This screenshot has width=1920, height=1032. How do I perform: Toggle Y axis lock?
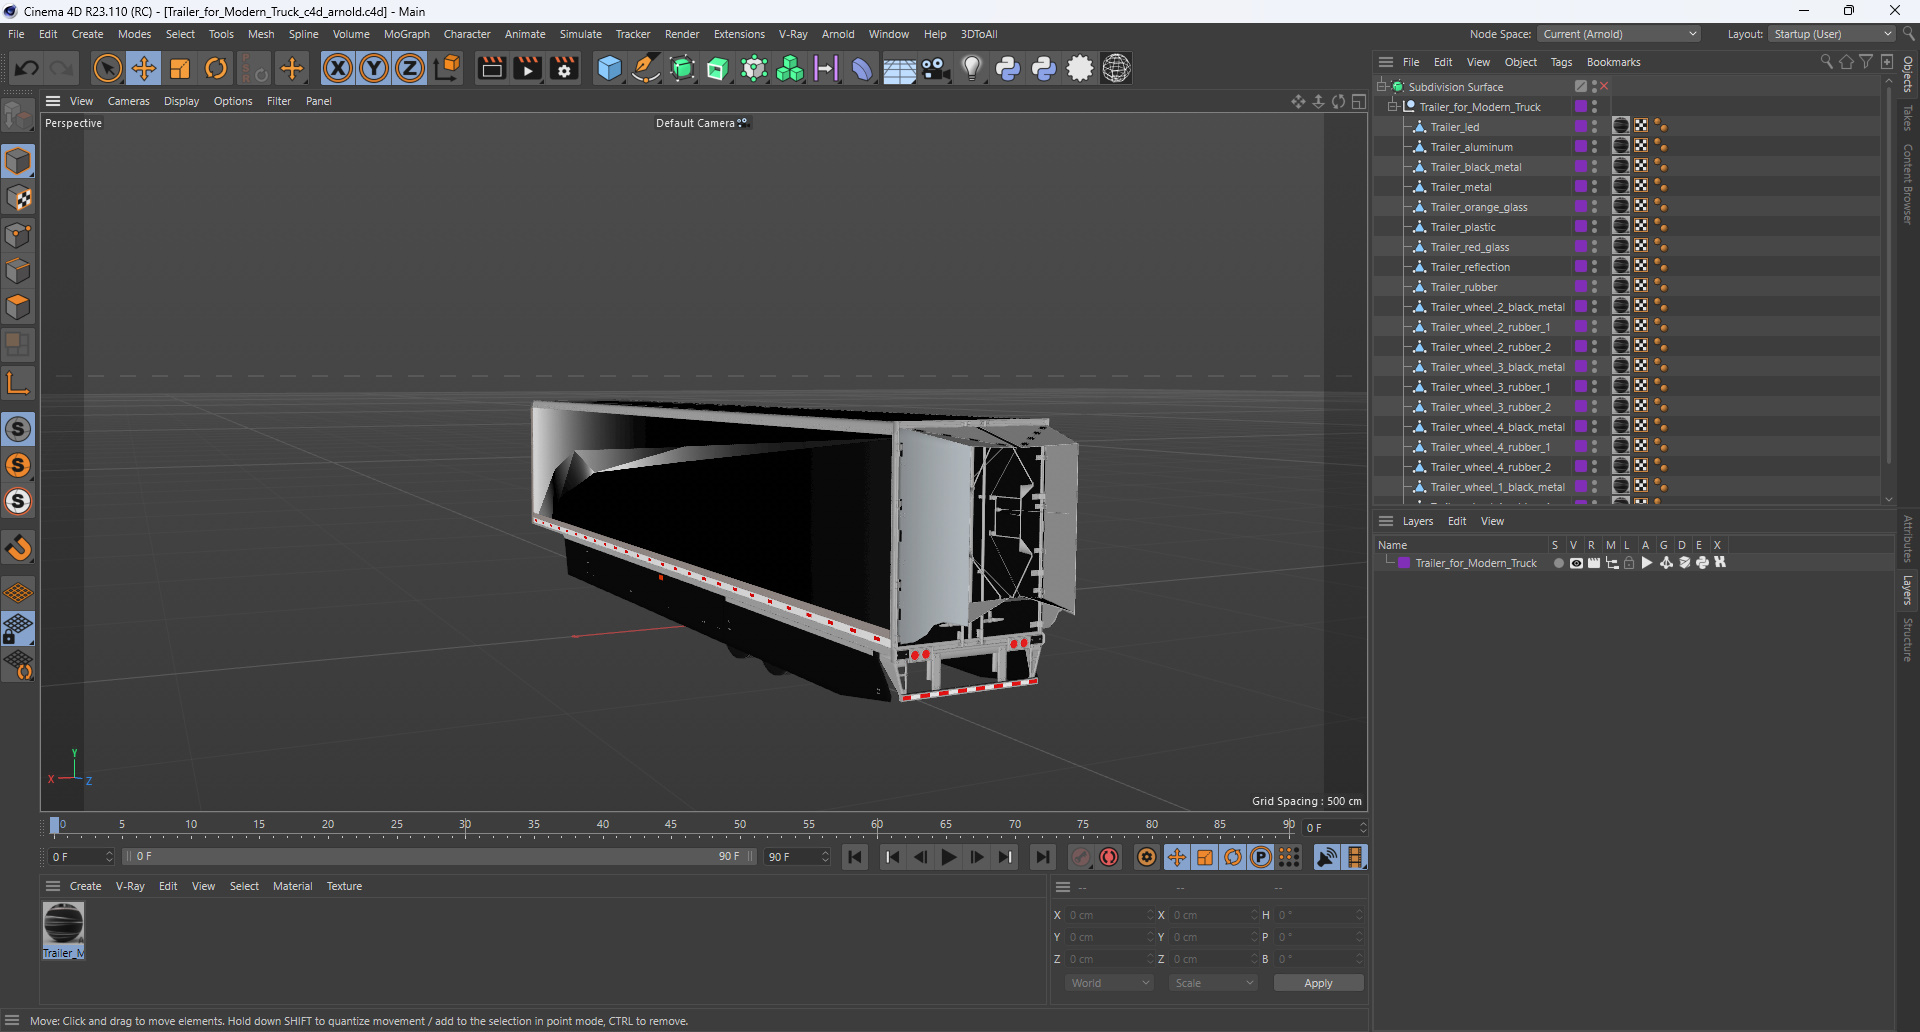[374, 68]
